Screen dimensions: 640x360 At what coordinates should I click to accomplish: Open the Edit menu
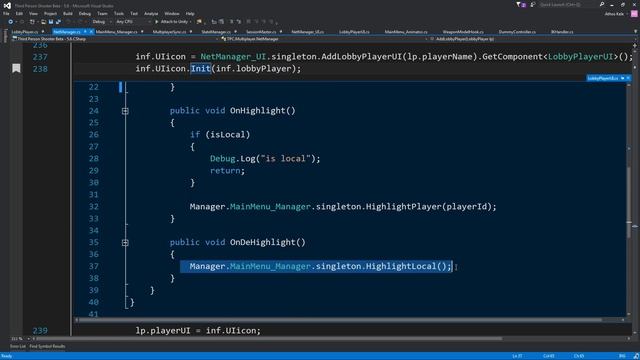click(x=19, y=13)
